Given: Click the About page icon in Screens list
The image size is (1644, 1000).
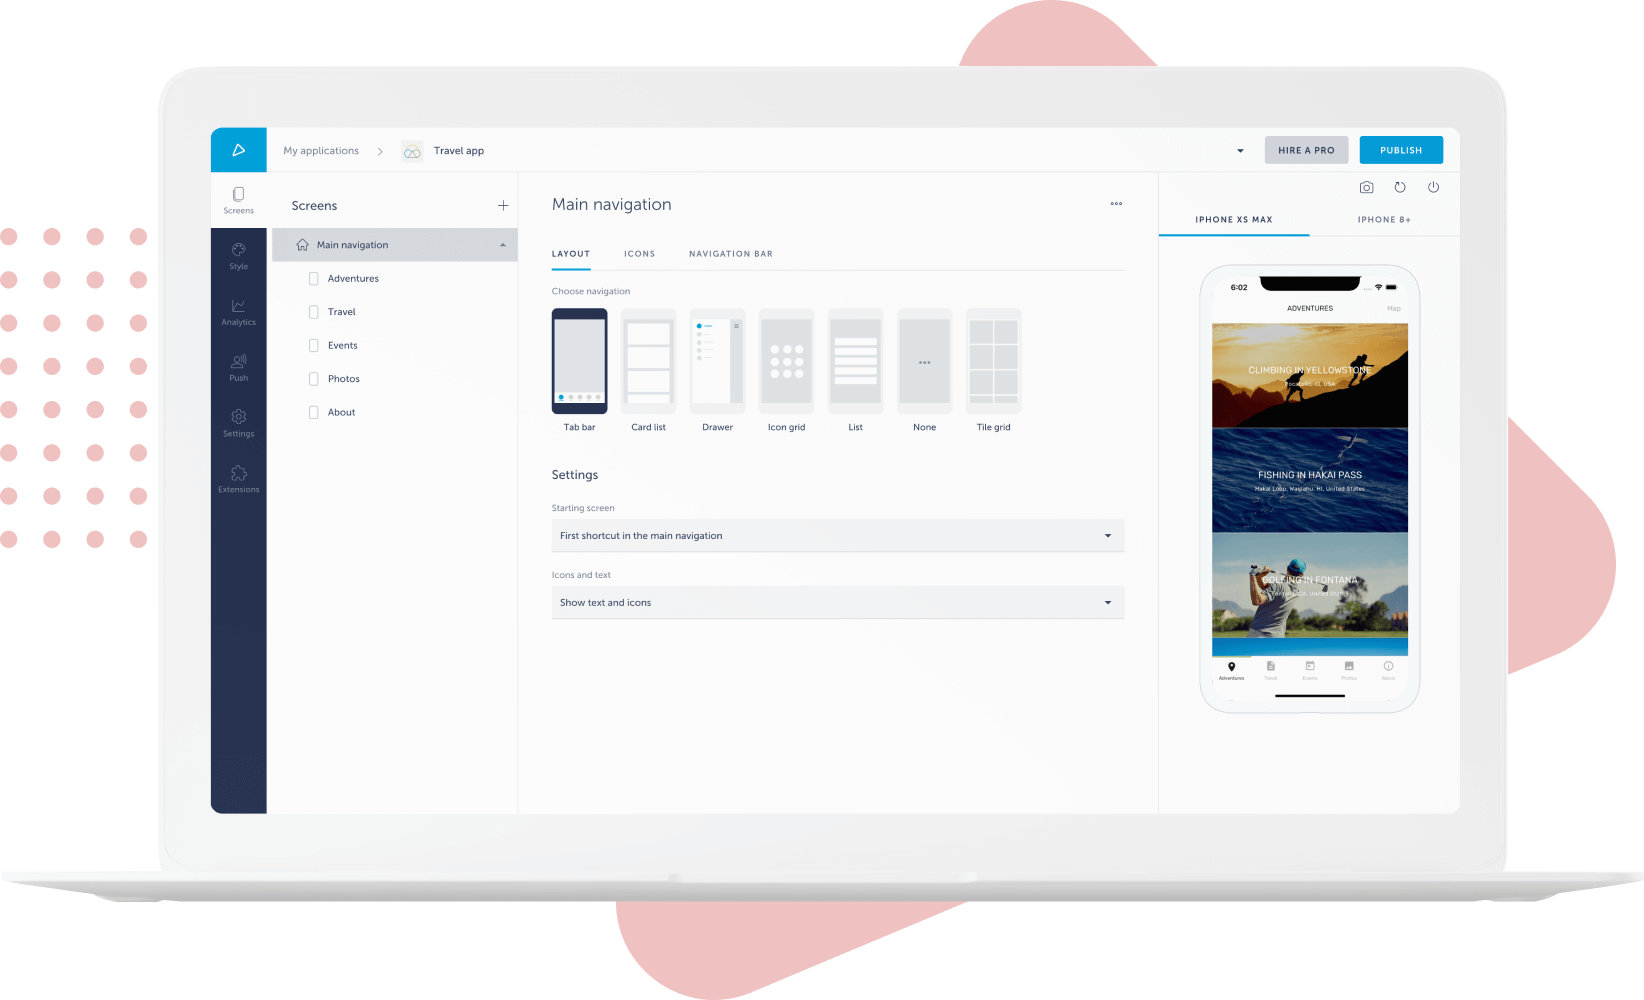Looking at the screenshot, I should [x=314, y=412].
